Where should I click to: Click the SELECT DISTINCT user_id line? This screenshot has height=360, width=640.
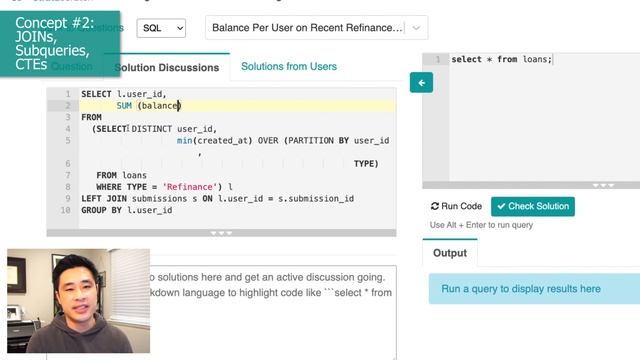point(155,129)
